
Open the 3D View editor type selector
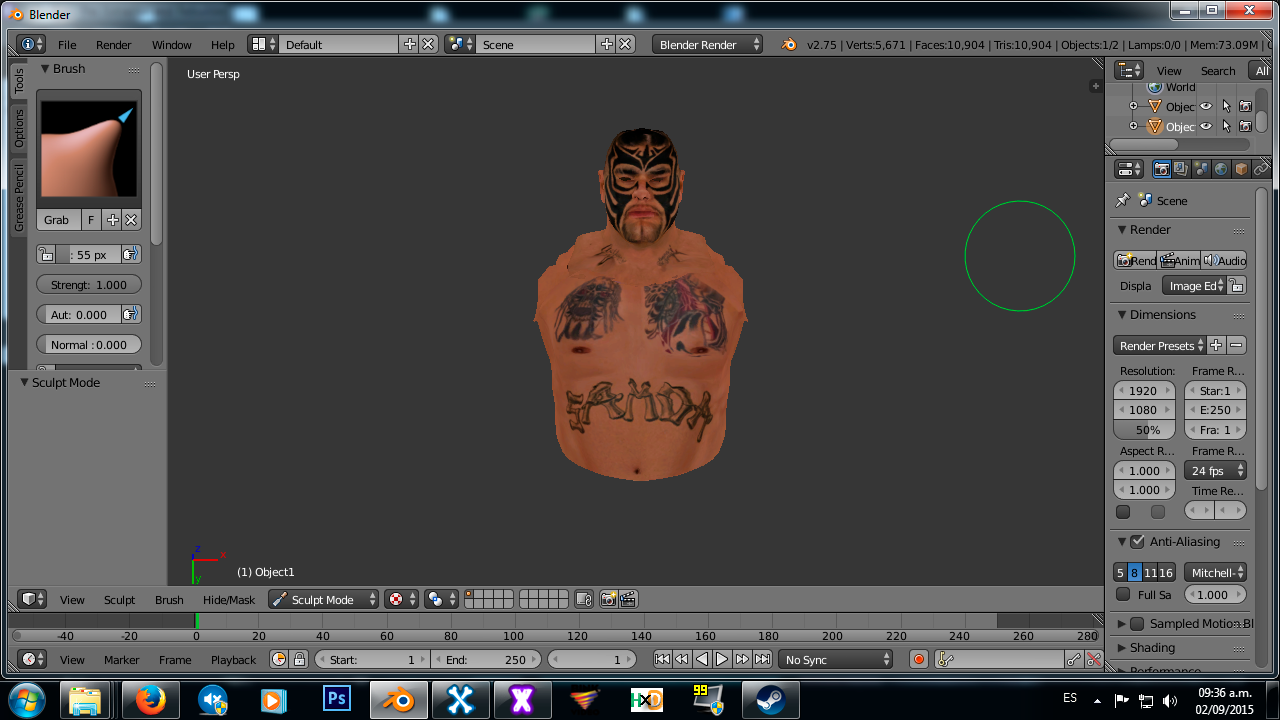pyautogui.click(x=33, y=599)
